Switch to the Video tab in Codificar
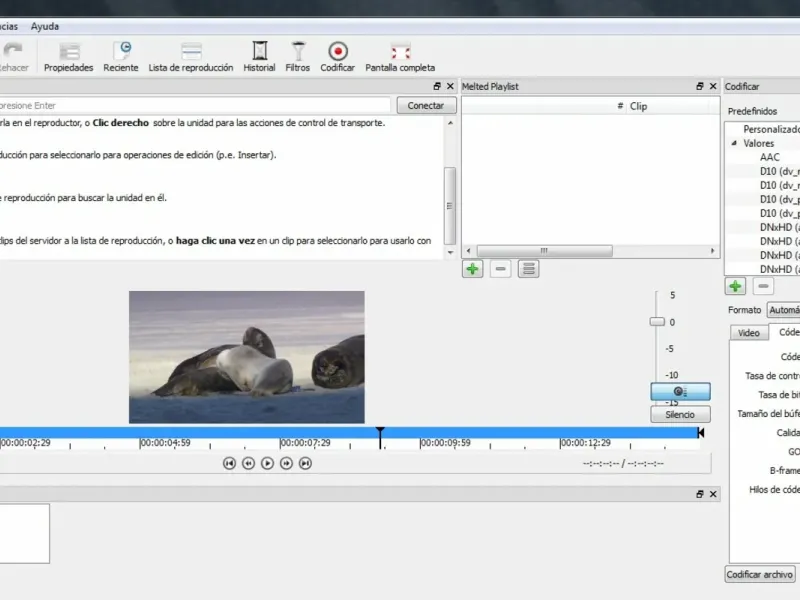This screenshot has width=800, height=600. click(748, 333)
